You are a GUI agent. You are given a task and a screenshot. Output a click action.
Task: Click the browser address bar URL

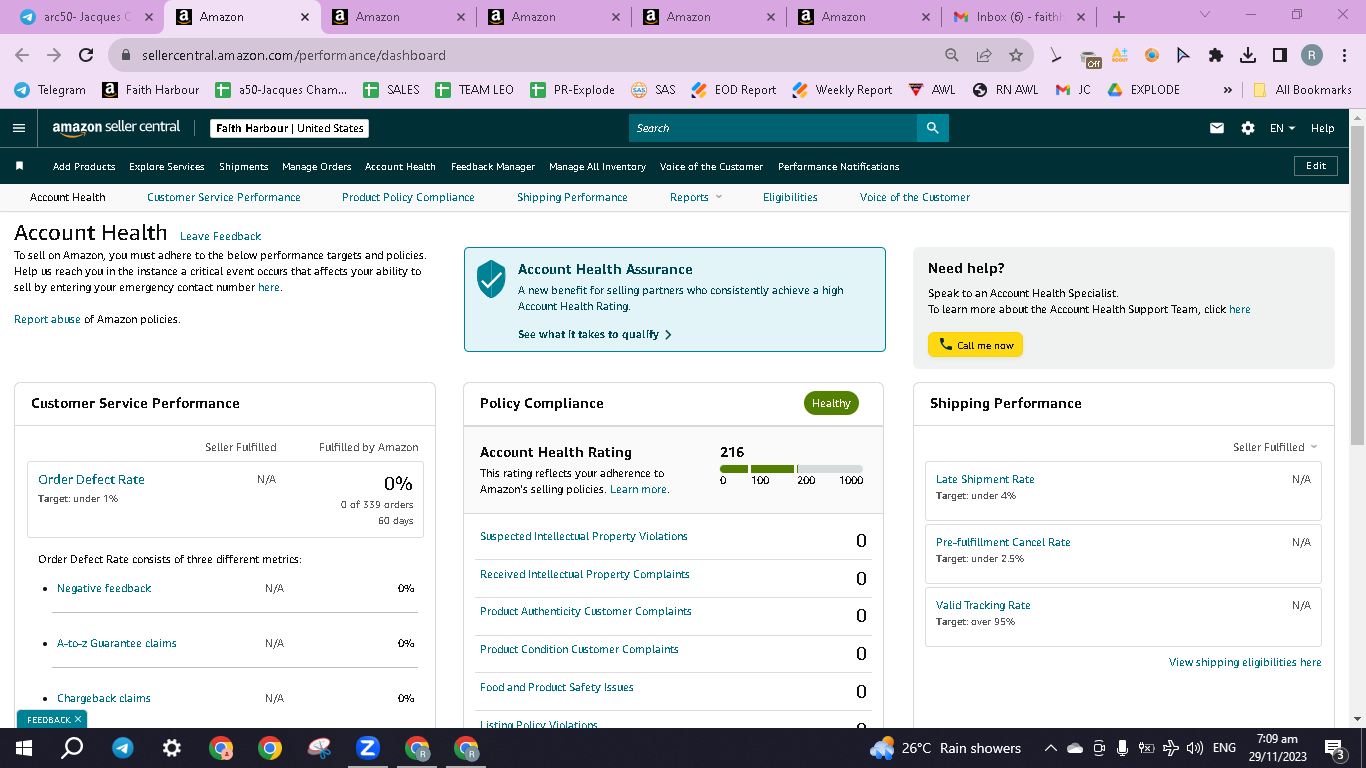(x=294, y=55)
